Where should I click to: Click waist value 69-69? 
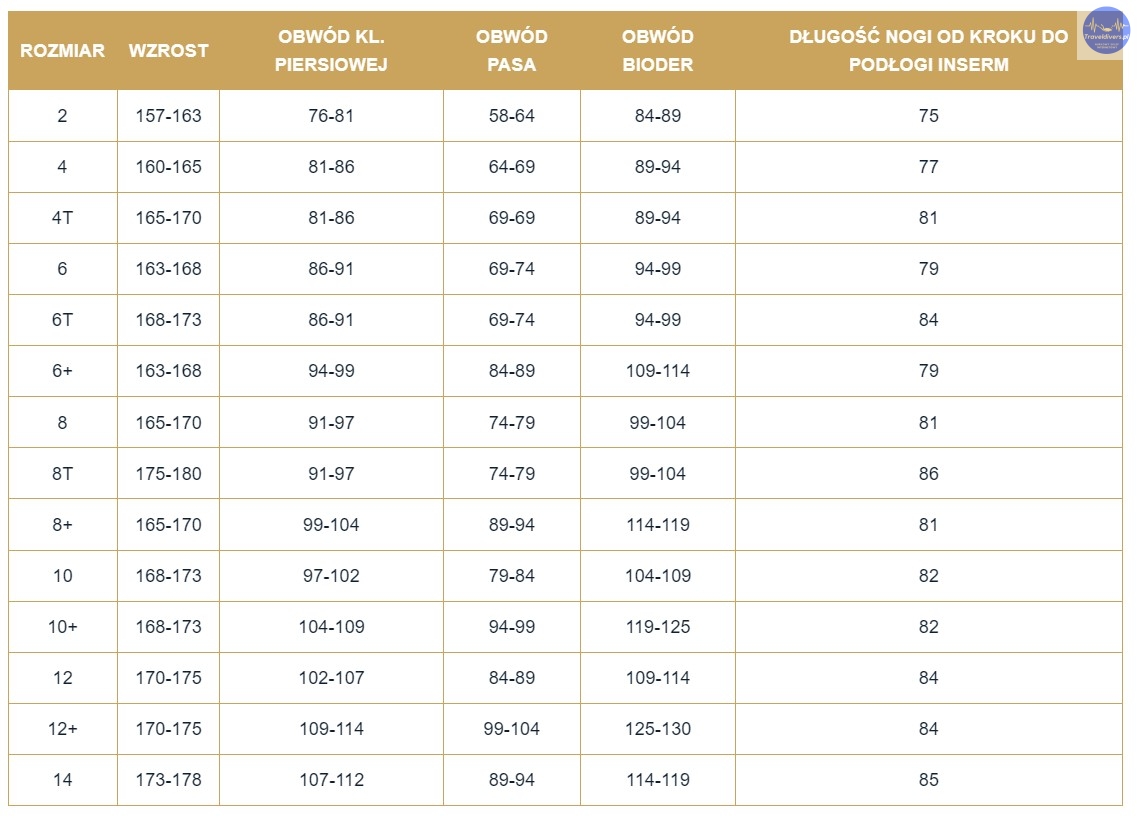(x=511, y=218)
